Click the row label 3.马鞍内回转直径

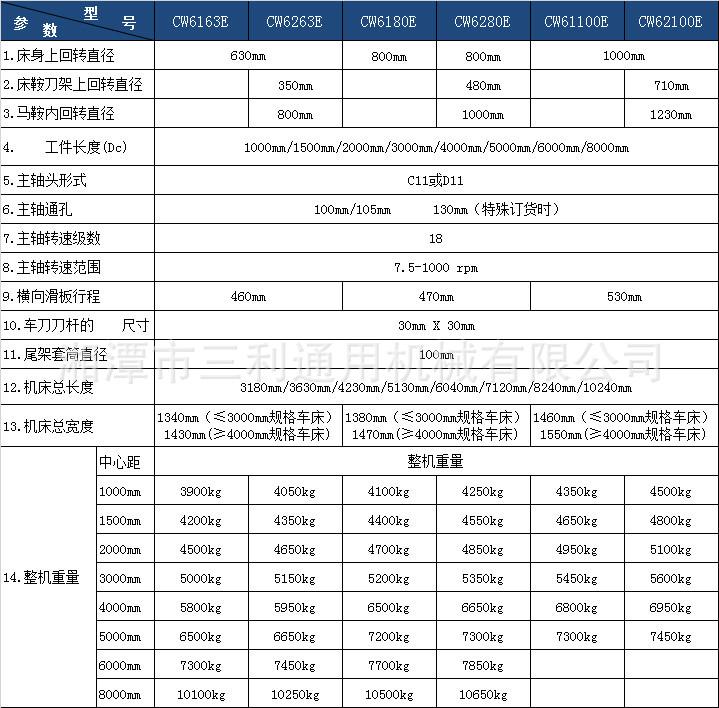(59, 113)
